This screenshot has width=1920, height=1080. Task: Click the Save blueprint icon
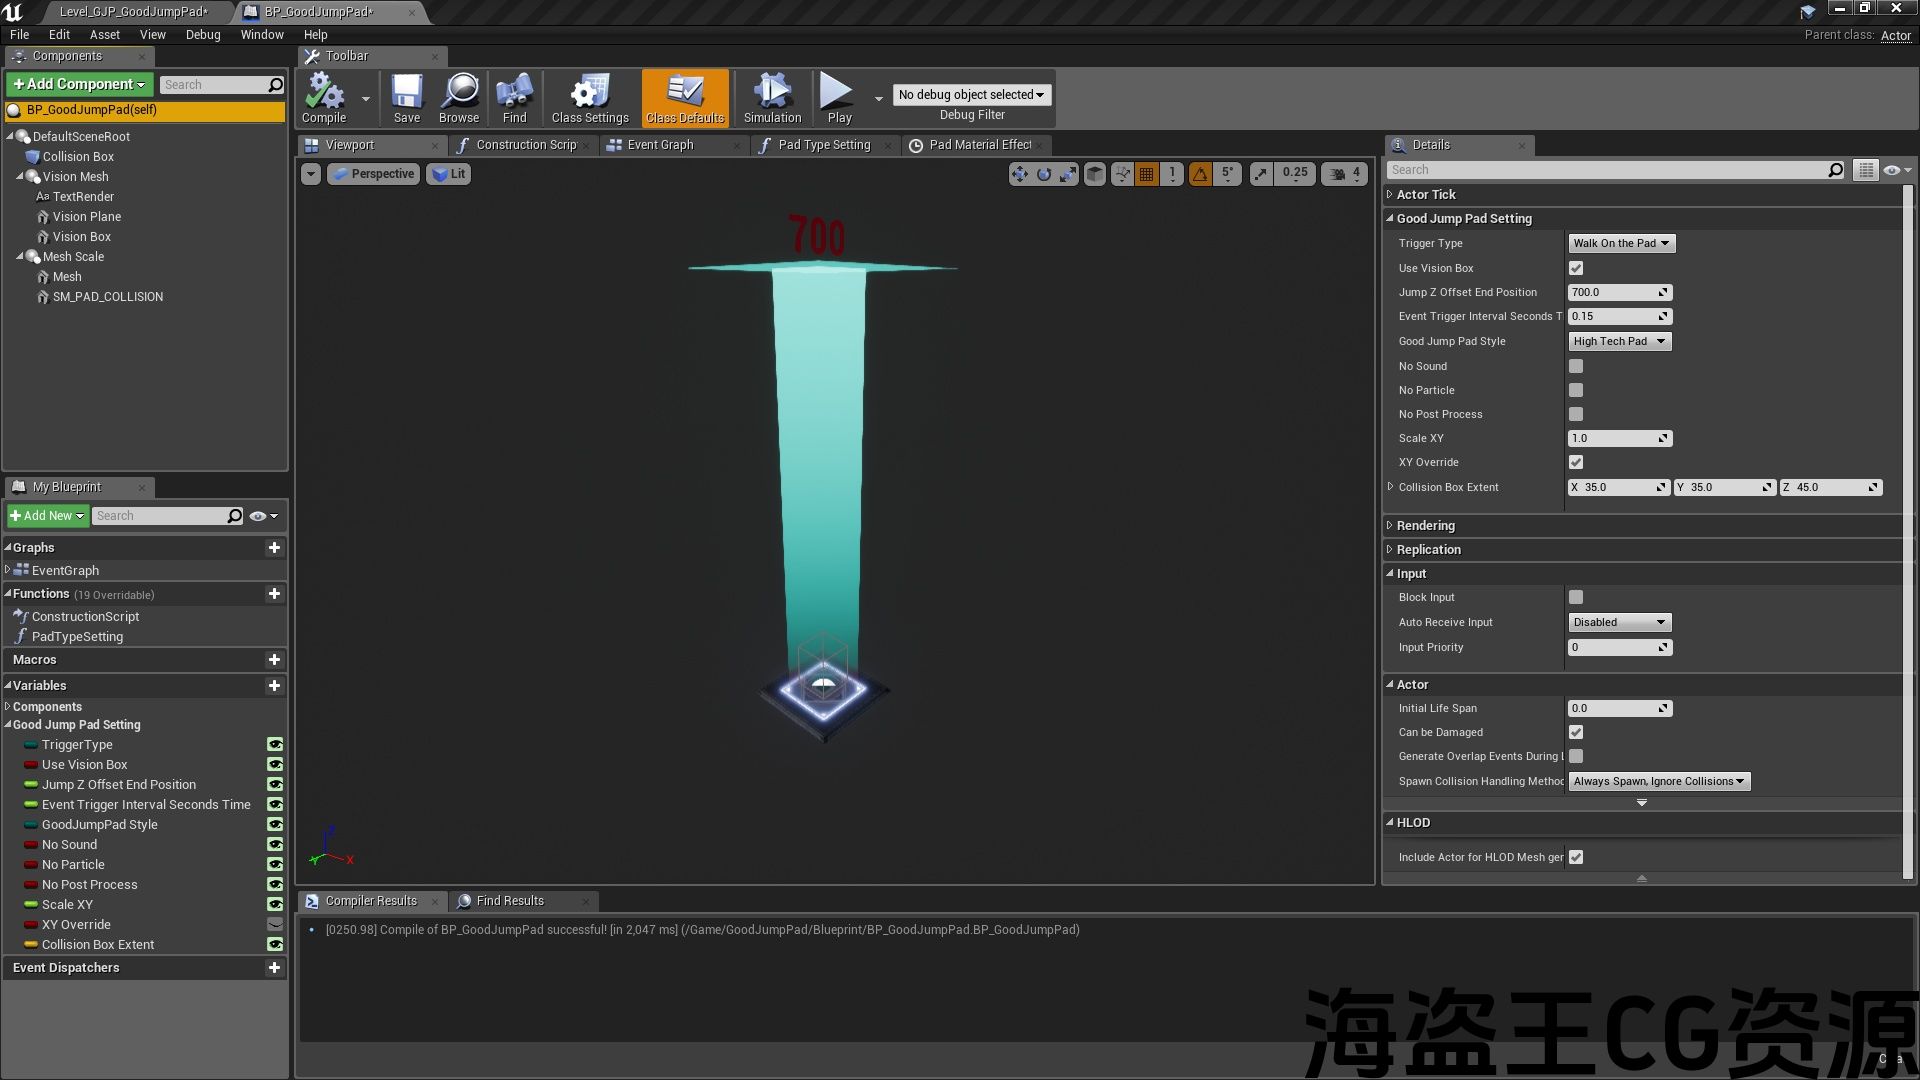click(407, 97)
